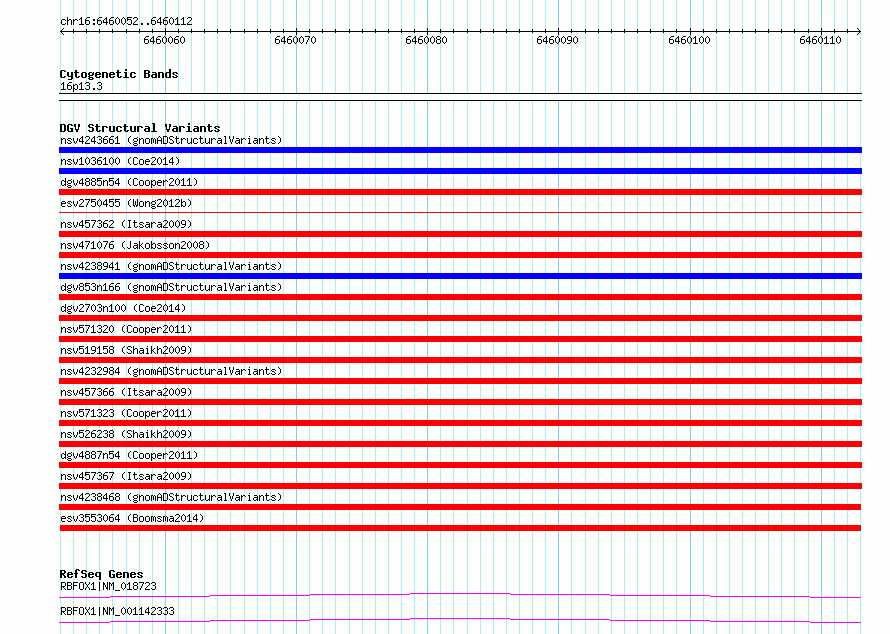Click ruler tick label 6460100
The height and width of the screenshot is (634, 890).
[x=689, y=40]
